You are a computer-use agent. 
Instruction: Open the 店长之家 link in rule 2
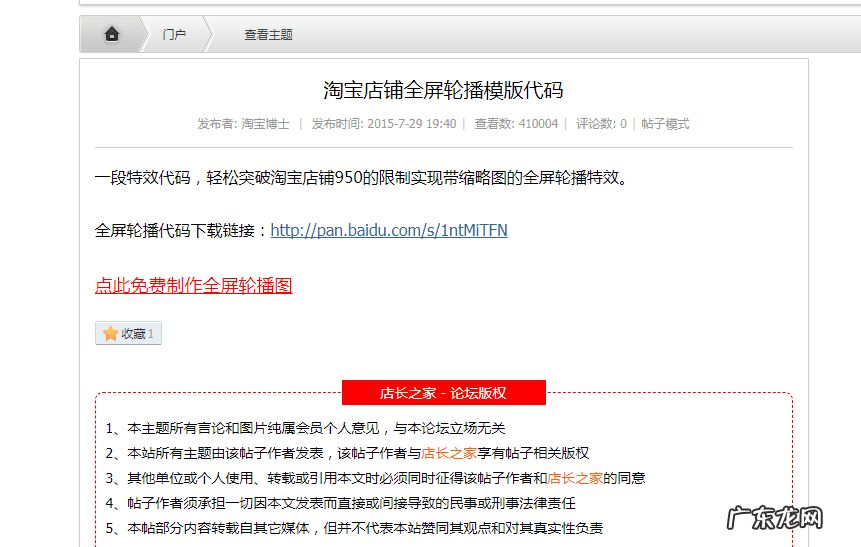tap(449, 453)
